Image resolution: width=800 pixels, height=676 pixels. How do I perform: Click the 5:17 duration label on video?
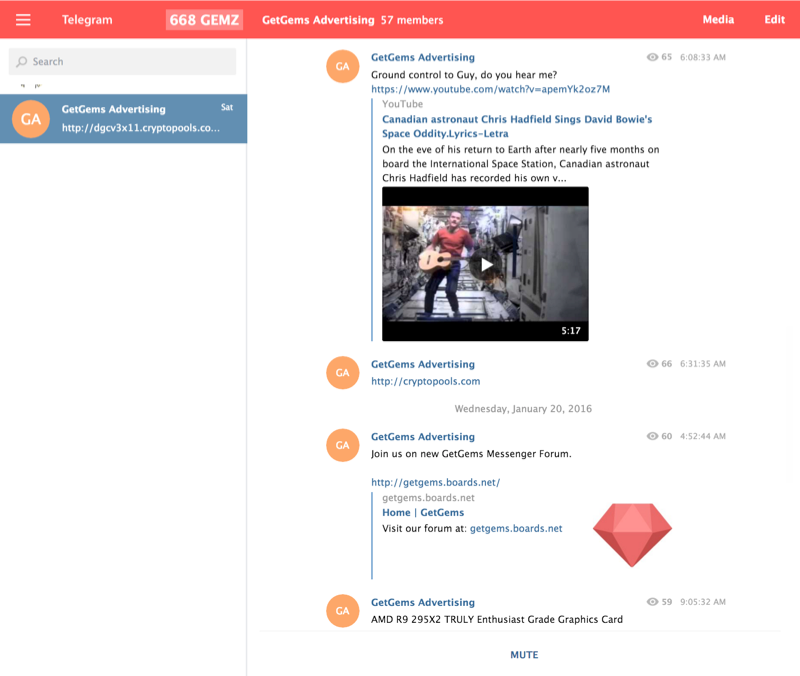(x=571, y=331)
